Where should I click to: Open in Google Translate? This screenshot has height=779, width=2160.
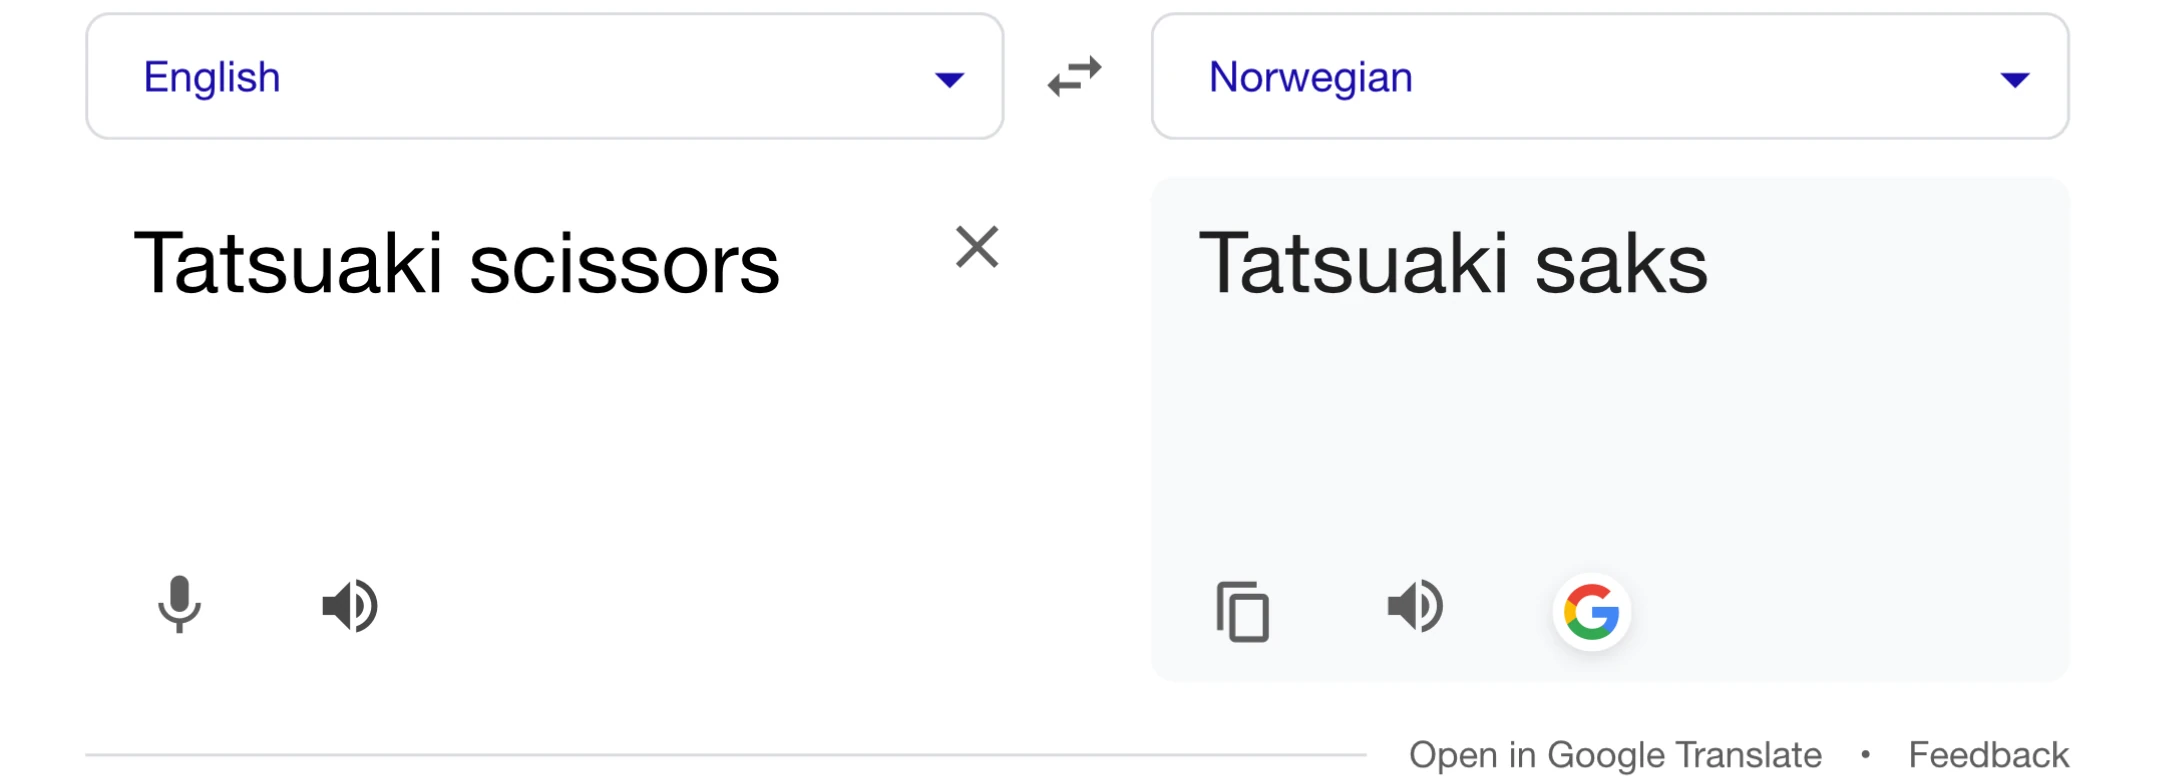pyautogui.click(x=1614, y=754)
